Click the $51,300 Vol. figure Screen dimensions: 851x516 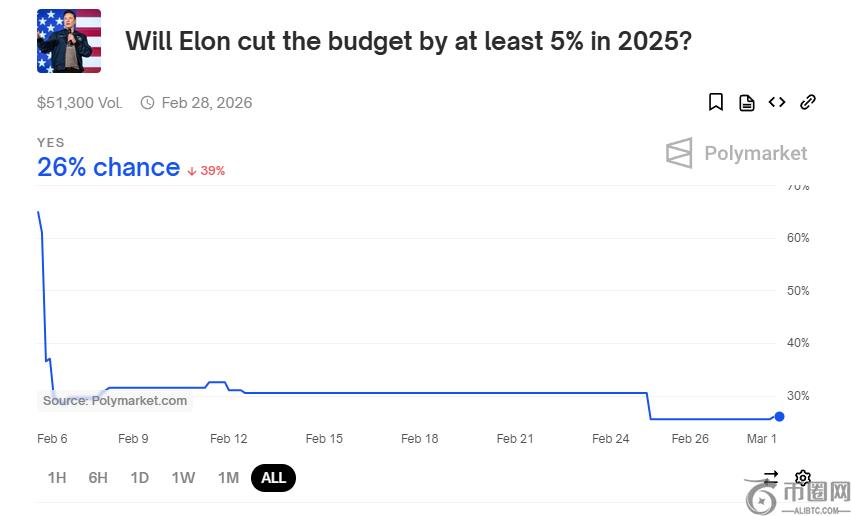tap(79, 102)
